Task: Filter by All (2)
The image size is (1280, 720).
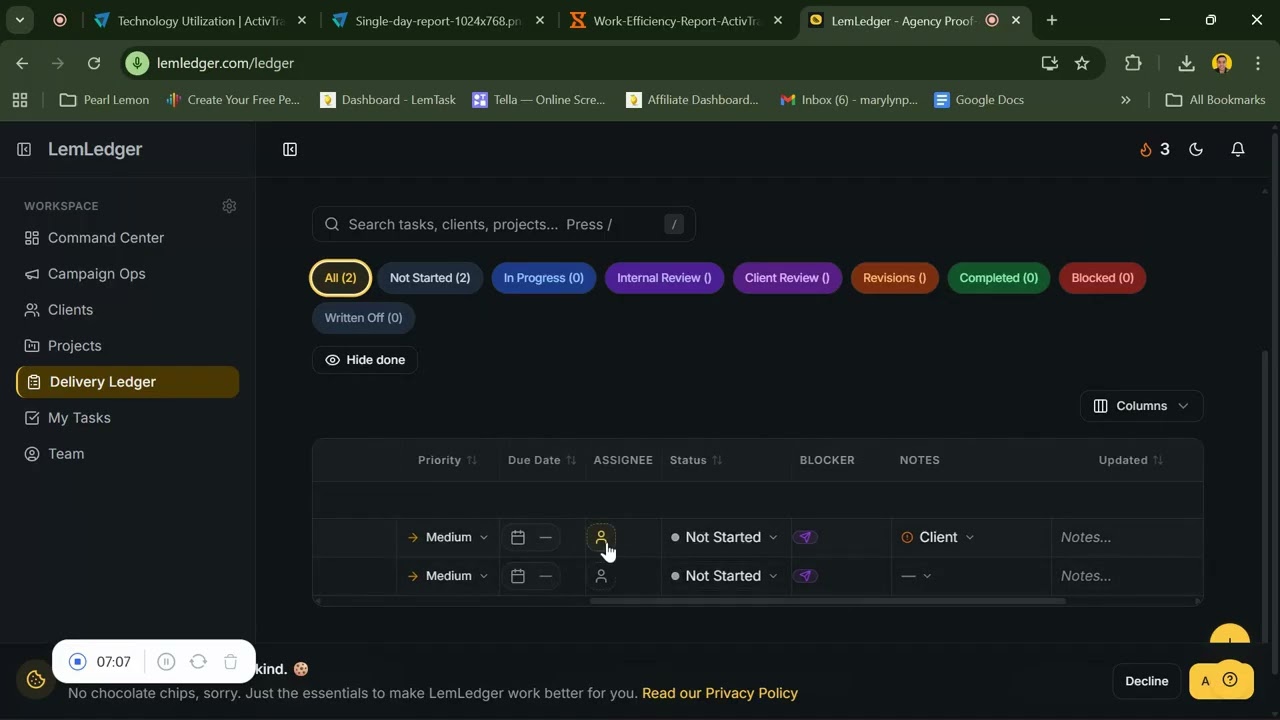Action: click(x=340, y=278)
